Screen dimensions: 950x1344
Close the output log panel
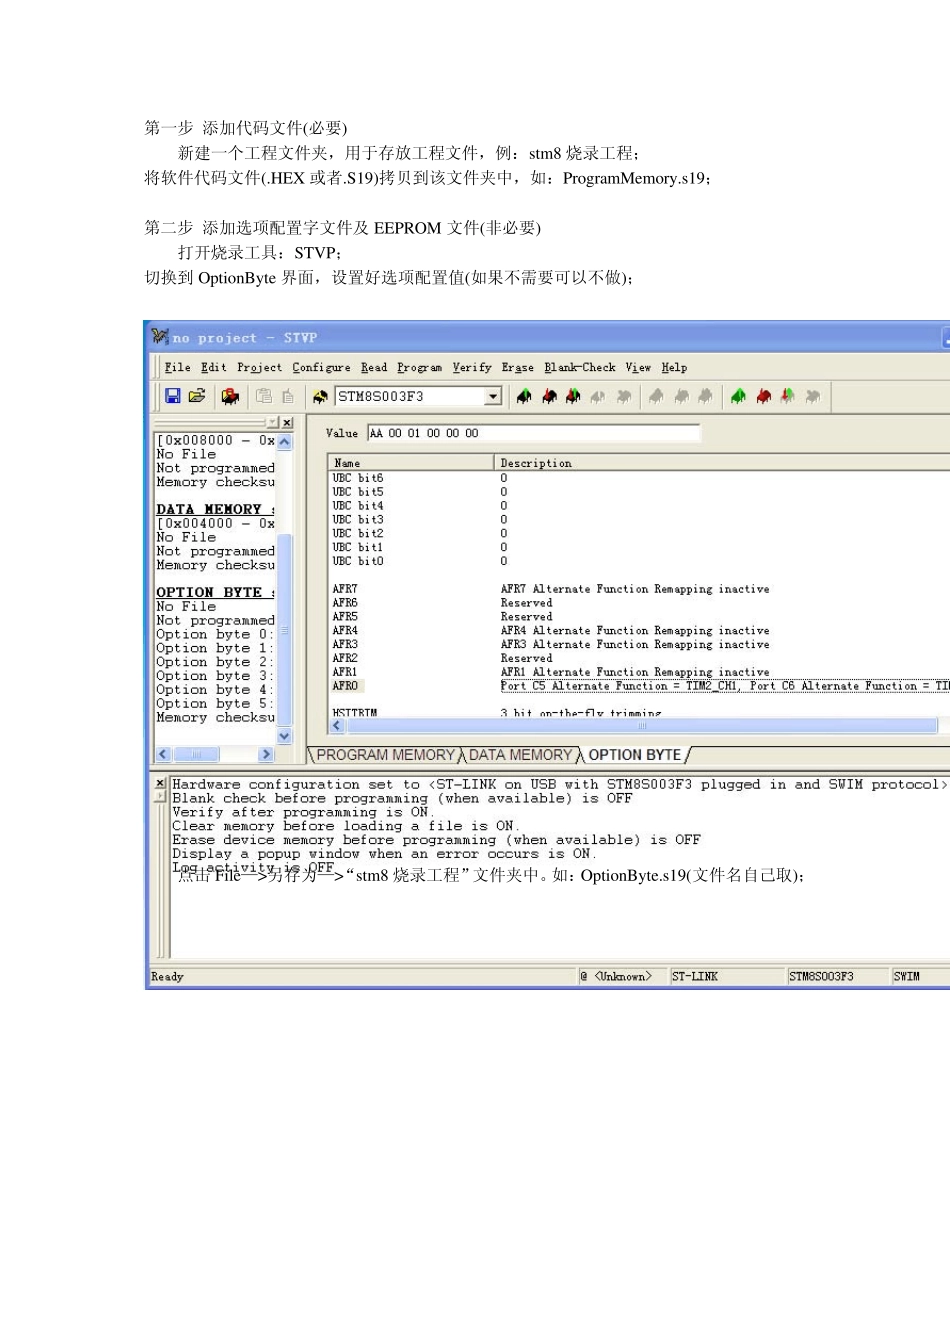click(160, 783)
